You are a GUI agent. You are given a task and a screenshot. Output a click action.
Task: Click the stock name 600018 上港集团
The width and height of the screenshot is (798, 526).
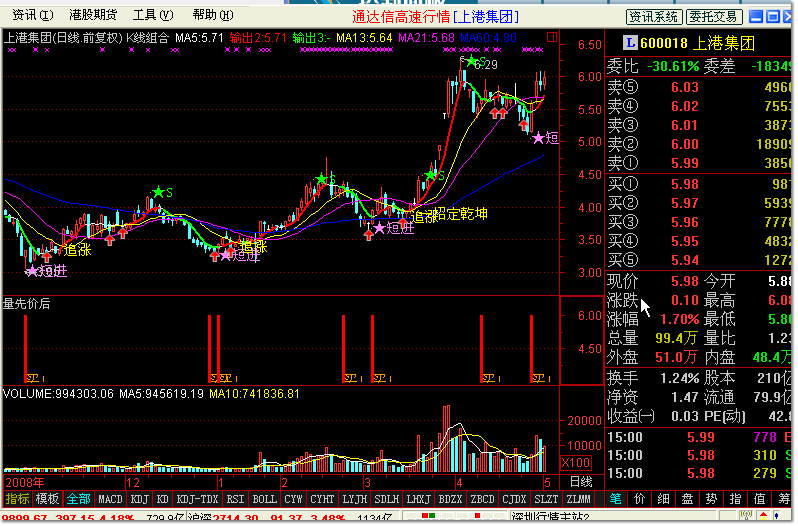[697, 43]
